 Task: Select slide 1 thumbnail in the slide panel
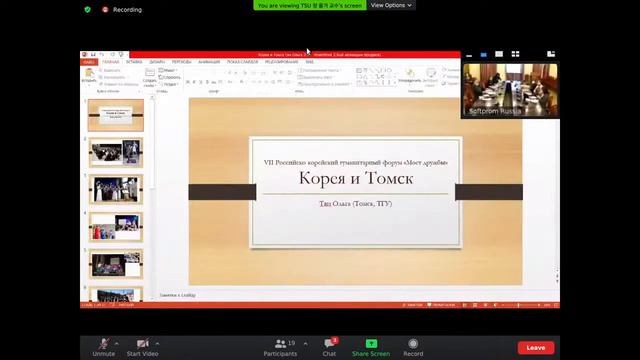pos(116,115)
